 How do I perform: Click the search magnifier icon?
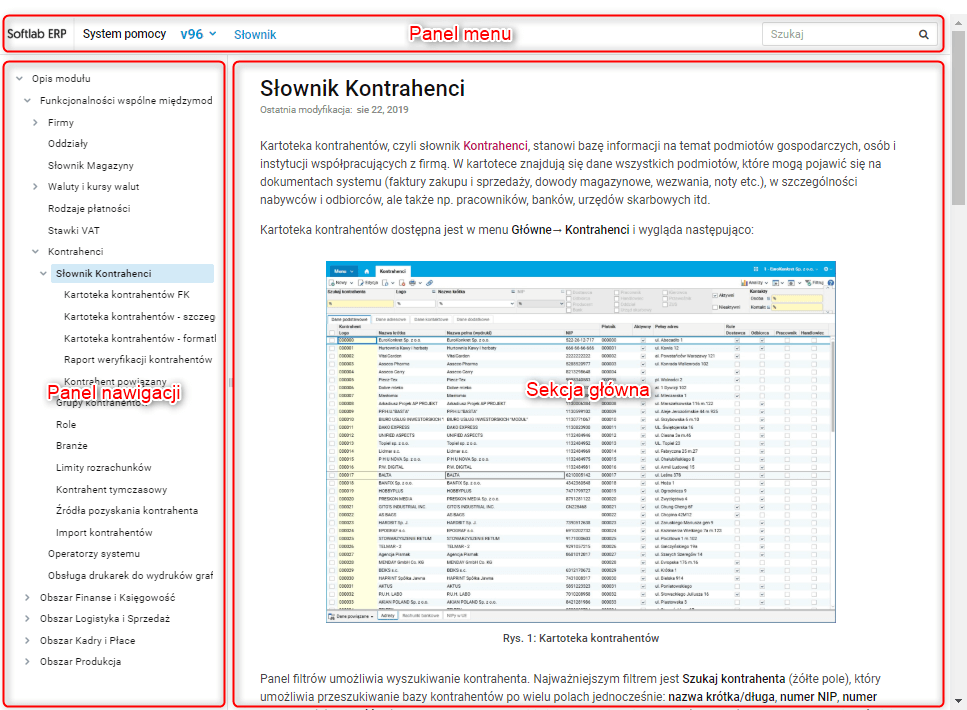923,35
